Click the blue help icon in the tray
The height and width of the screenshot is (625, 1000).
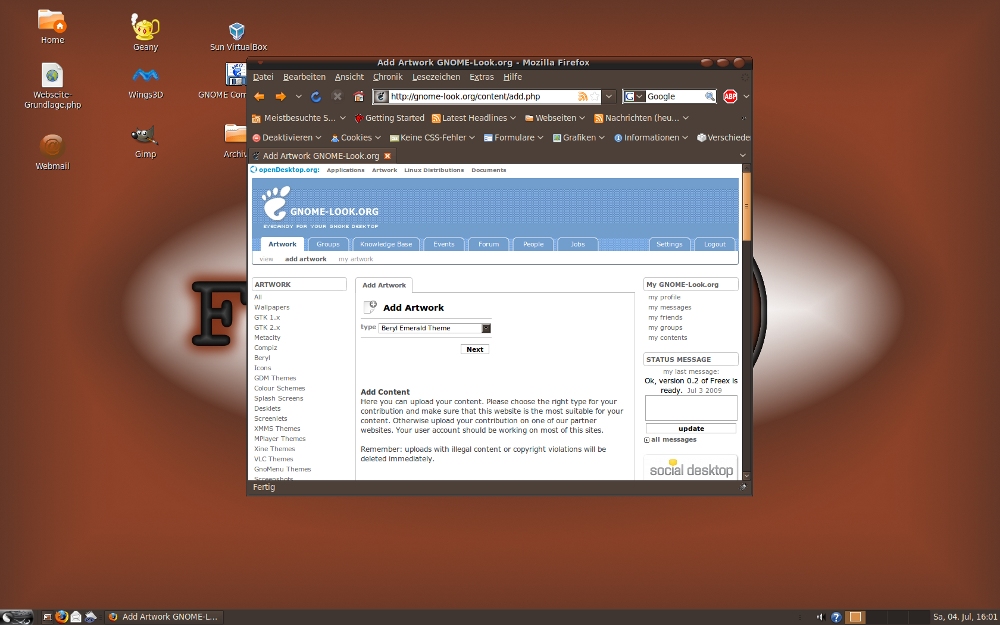(x=835, y=617)
